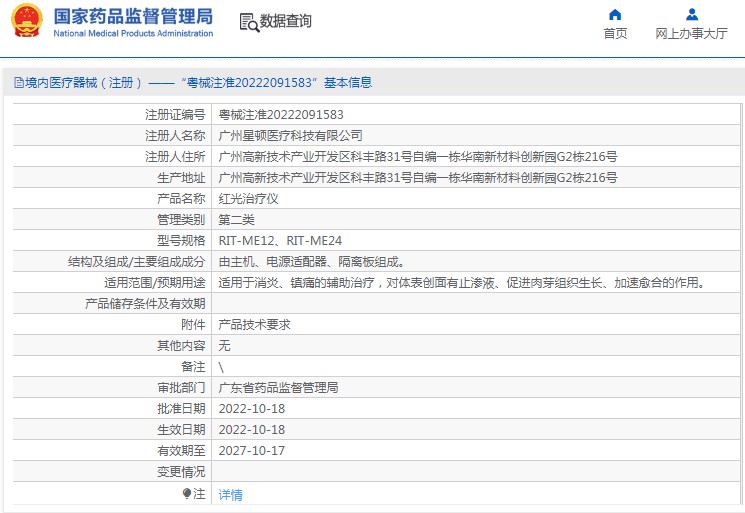The image size is (745, 513).
Task: Click the 适用范围/预期用途 description text
Action: coord(462,283)
